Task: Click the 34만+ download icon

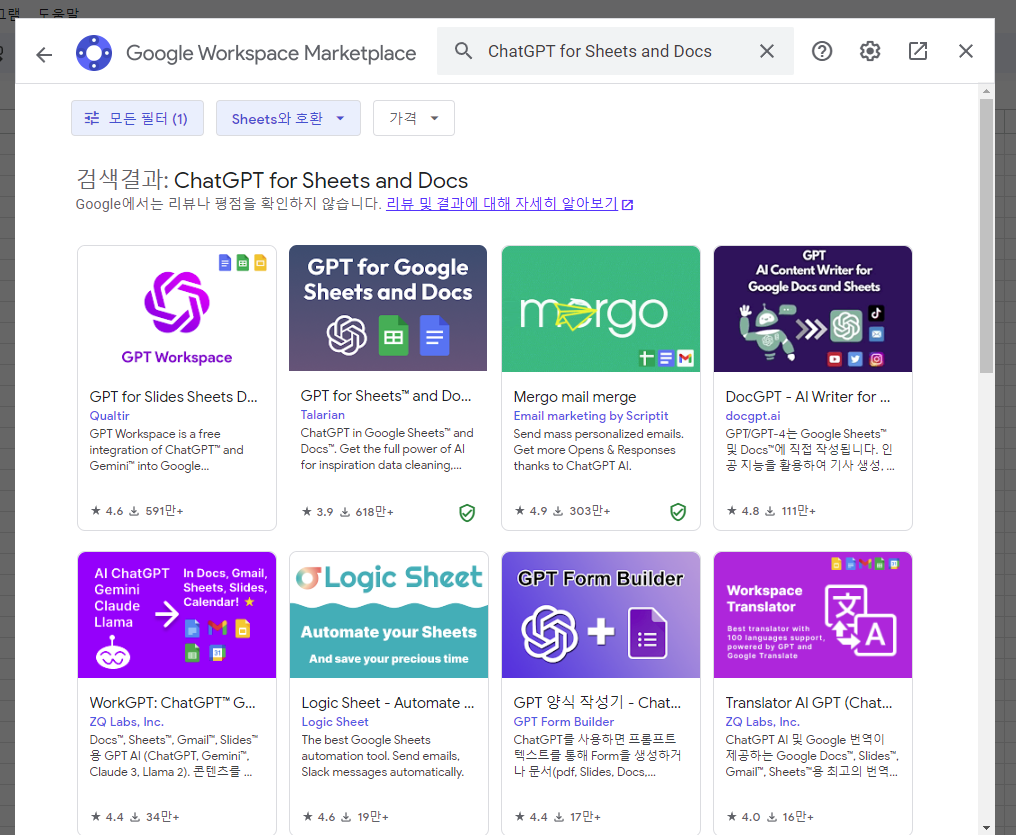Action: [135, 818]
